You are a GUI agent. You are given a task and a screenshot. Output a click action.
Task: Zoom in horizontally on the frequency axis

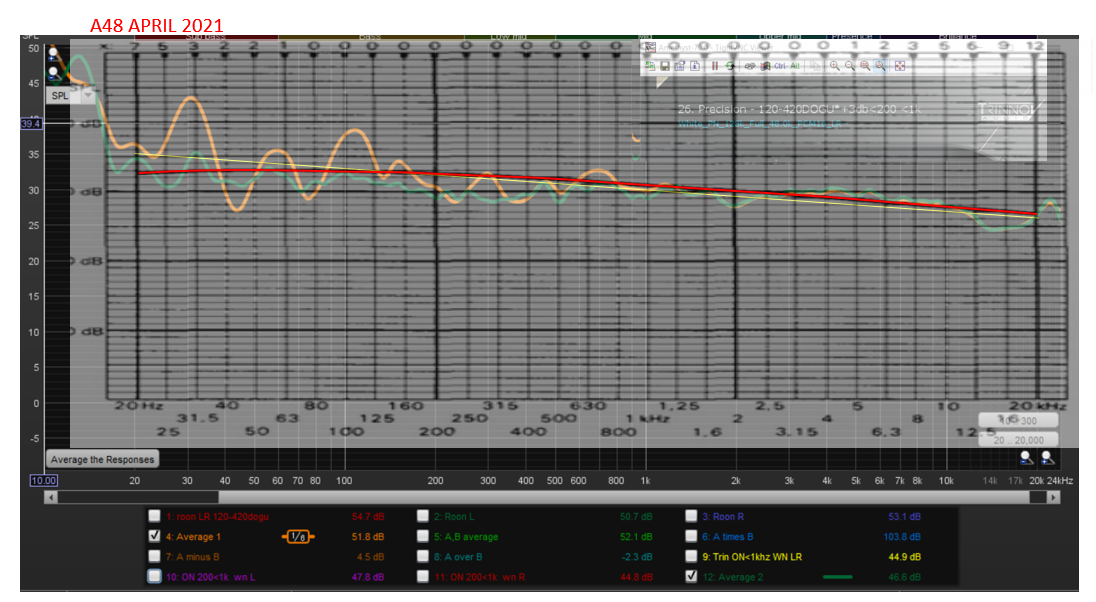1047,457
